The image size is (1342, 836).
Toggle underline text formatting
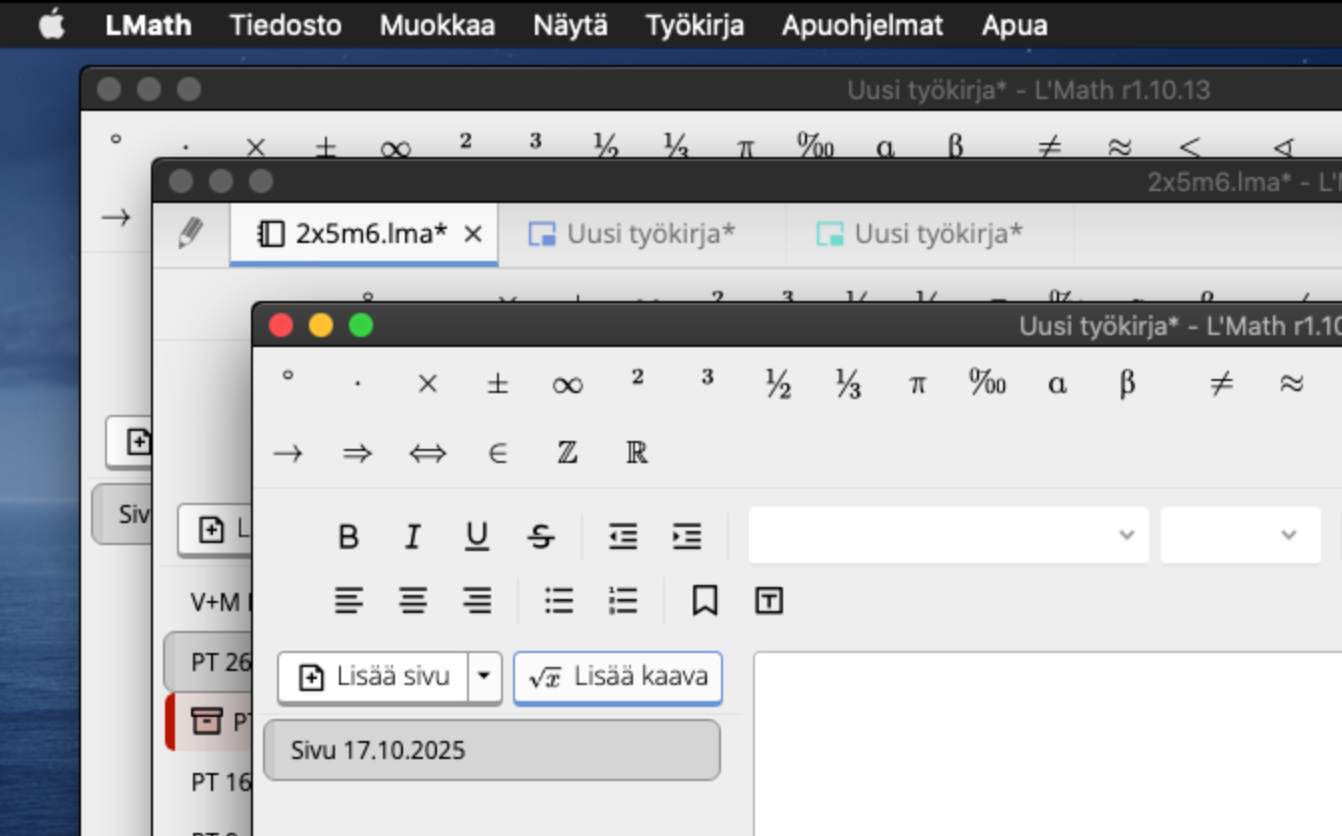coord(477,537)
